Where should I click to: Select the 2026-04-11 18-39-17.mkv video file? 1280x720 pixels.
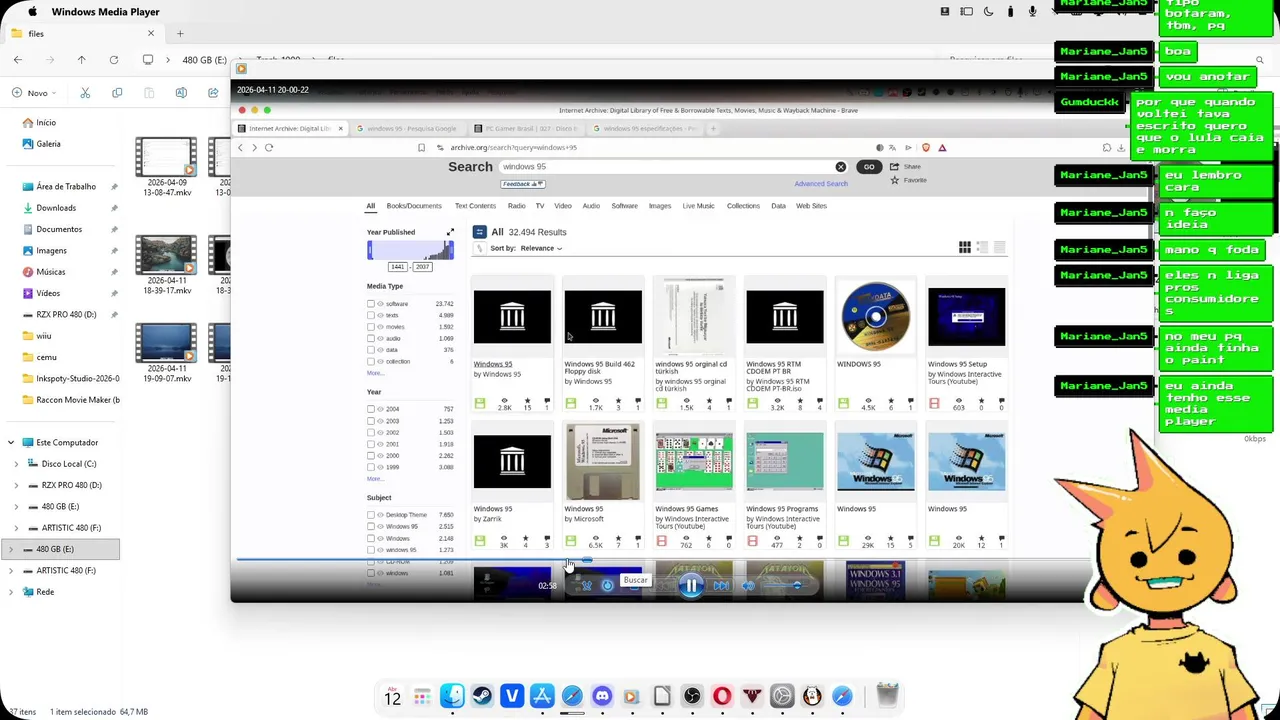168,265
